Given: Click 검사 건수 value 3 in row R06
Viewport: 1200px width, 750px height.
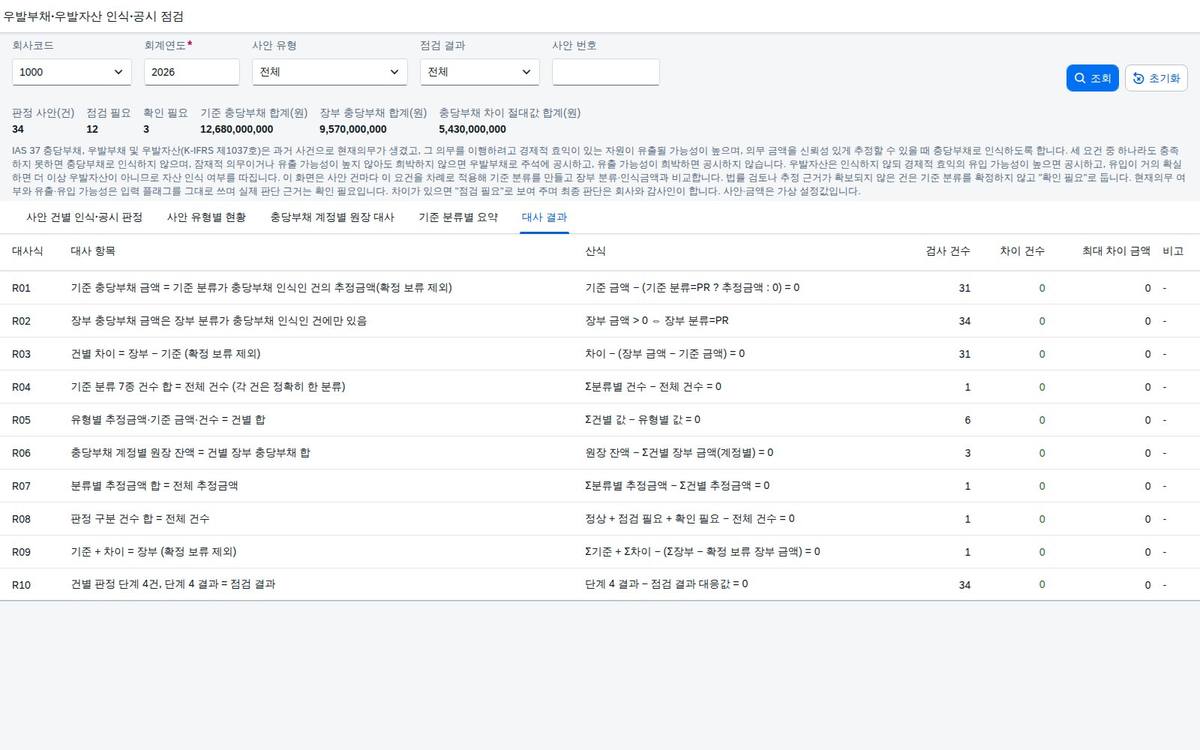Looking at the screenshot, I should 967,453.
